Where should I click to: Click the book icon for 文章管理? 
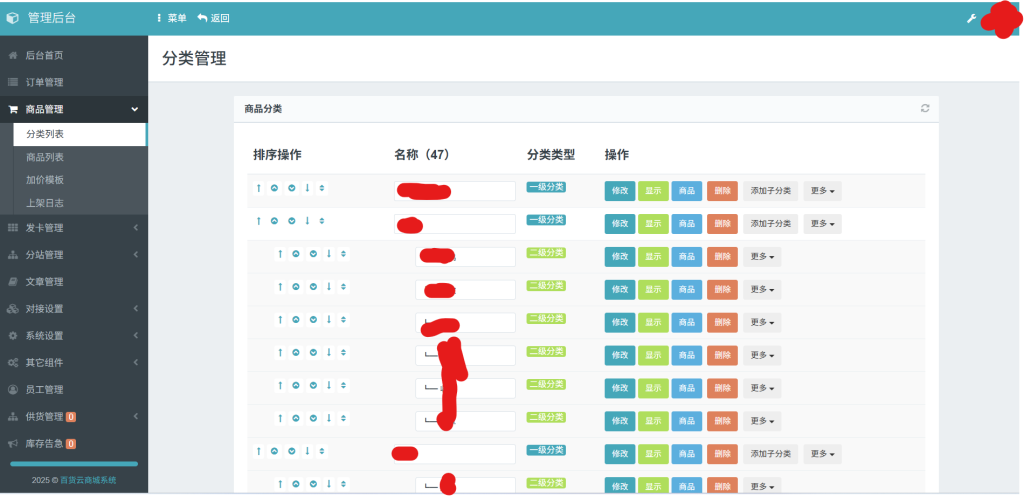click(x=12, y=282)
